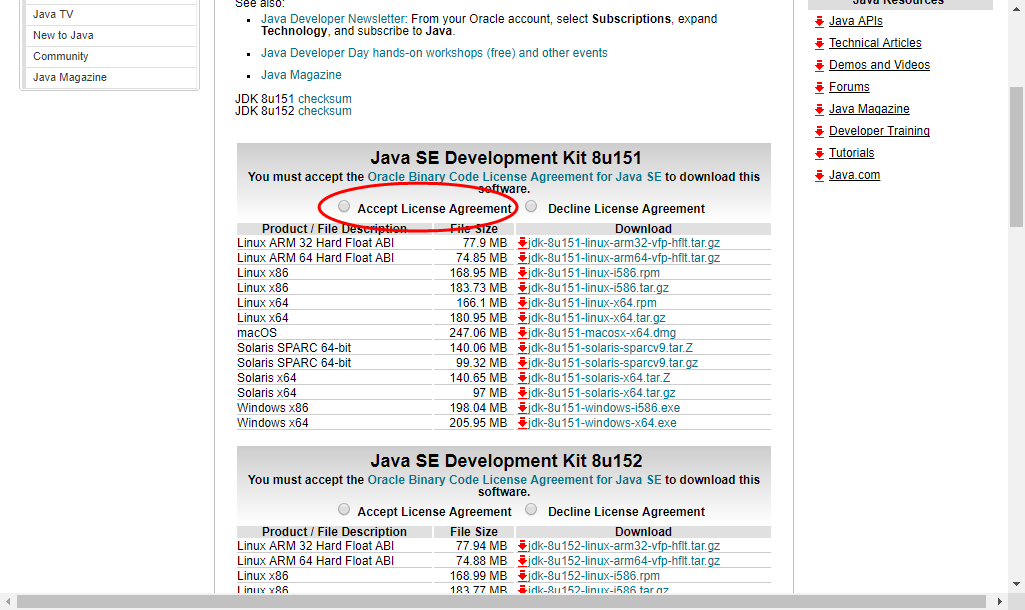Download jdk-8u152-linux-arm32-vfp-hflt.tar.gz file link

[624, 546]
